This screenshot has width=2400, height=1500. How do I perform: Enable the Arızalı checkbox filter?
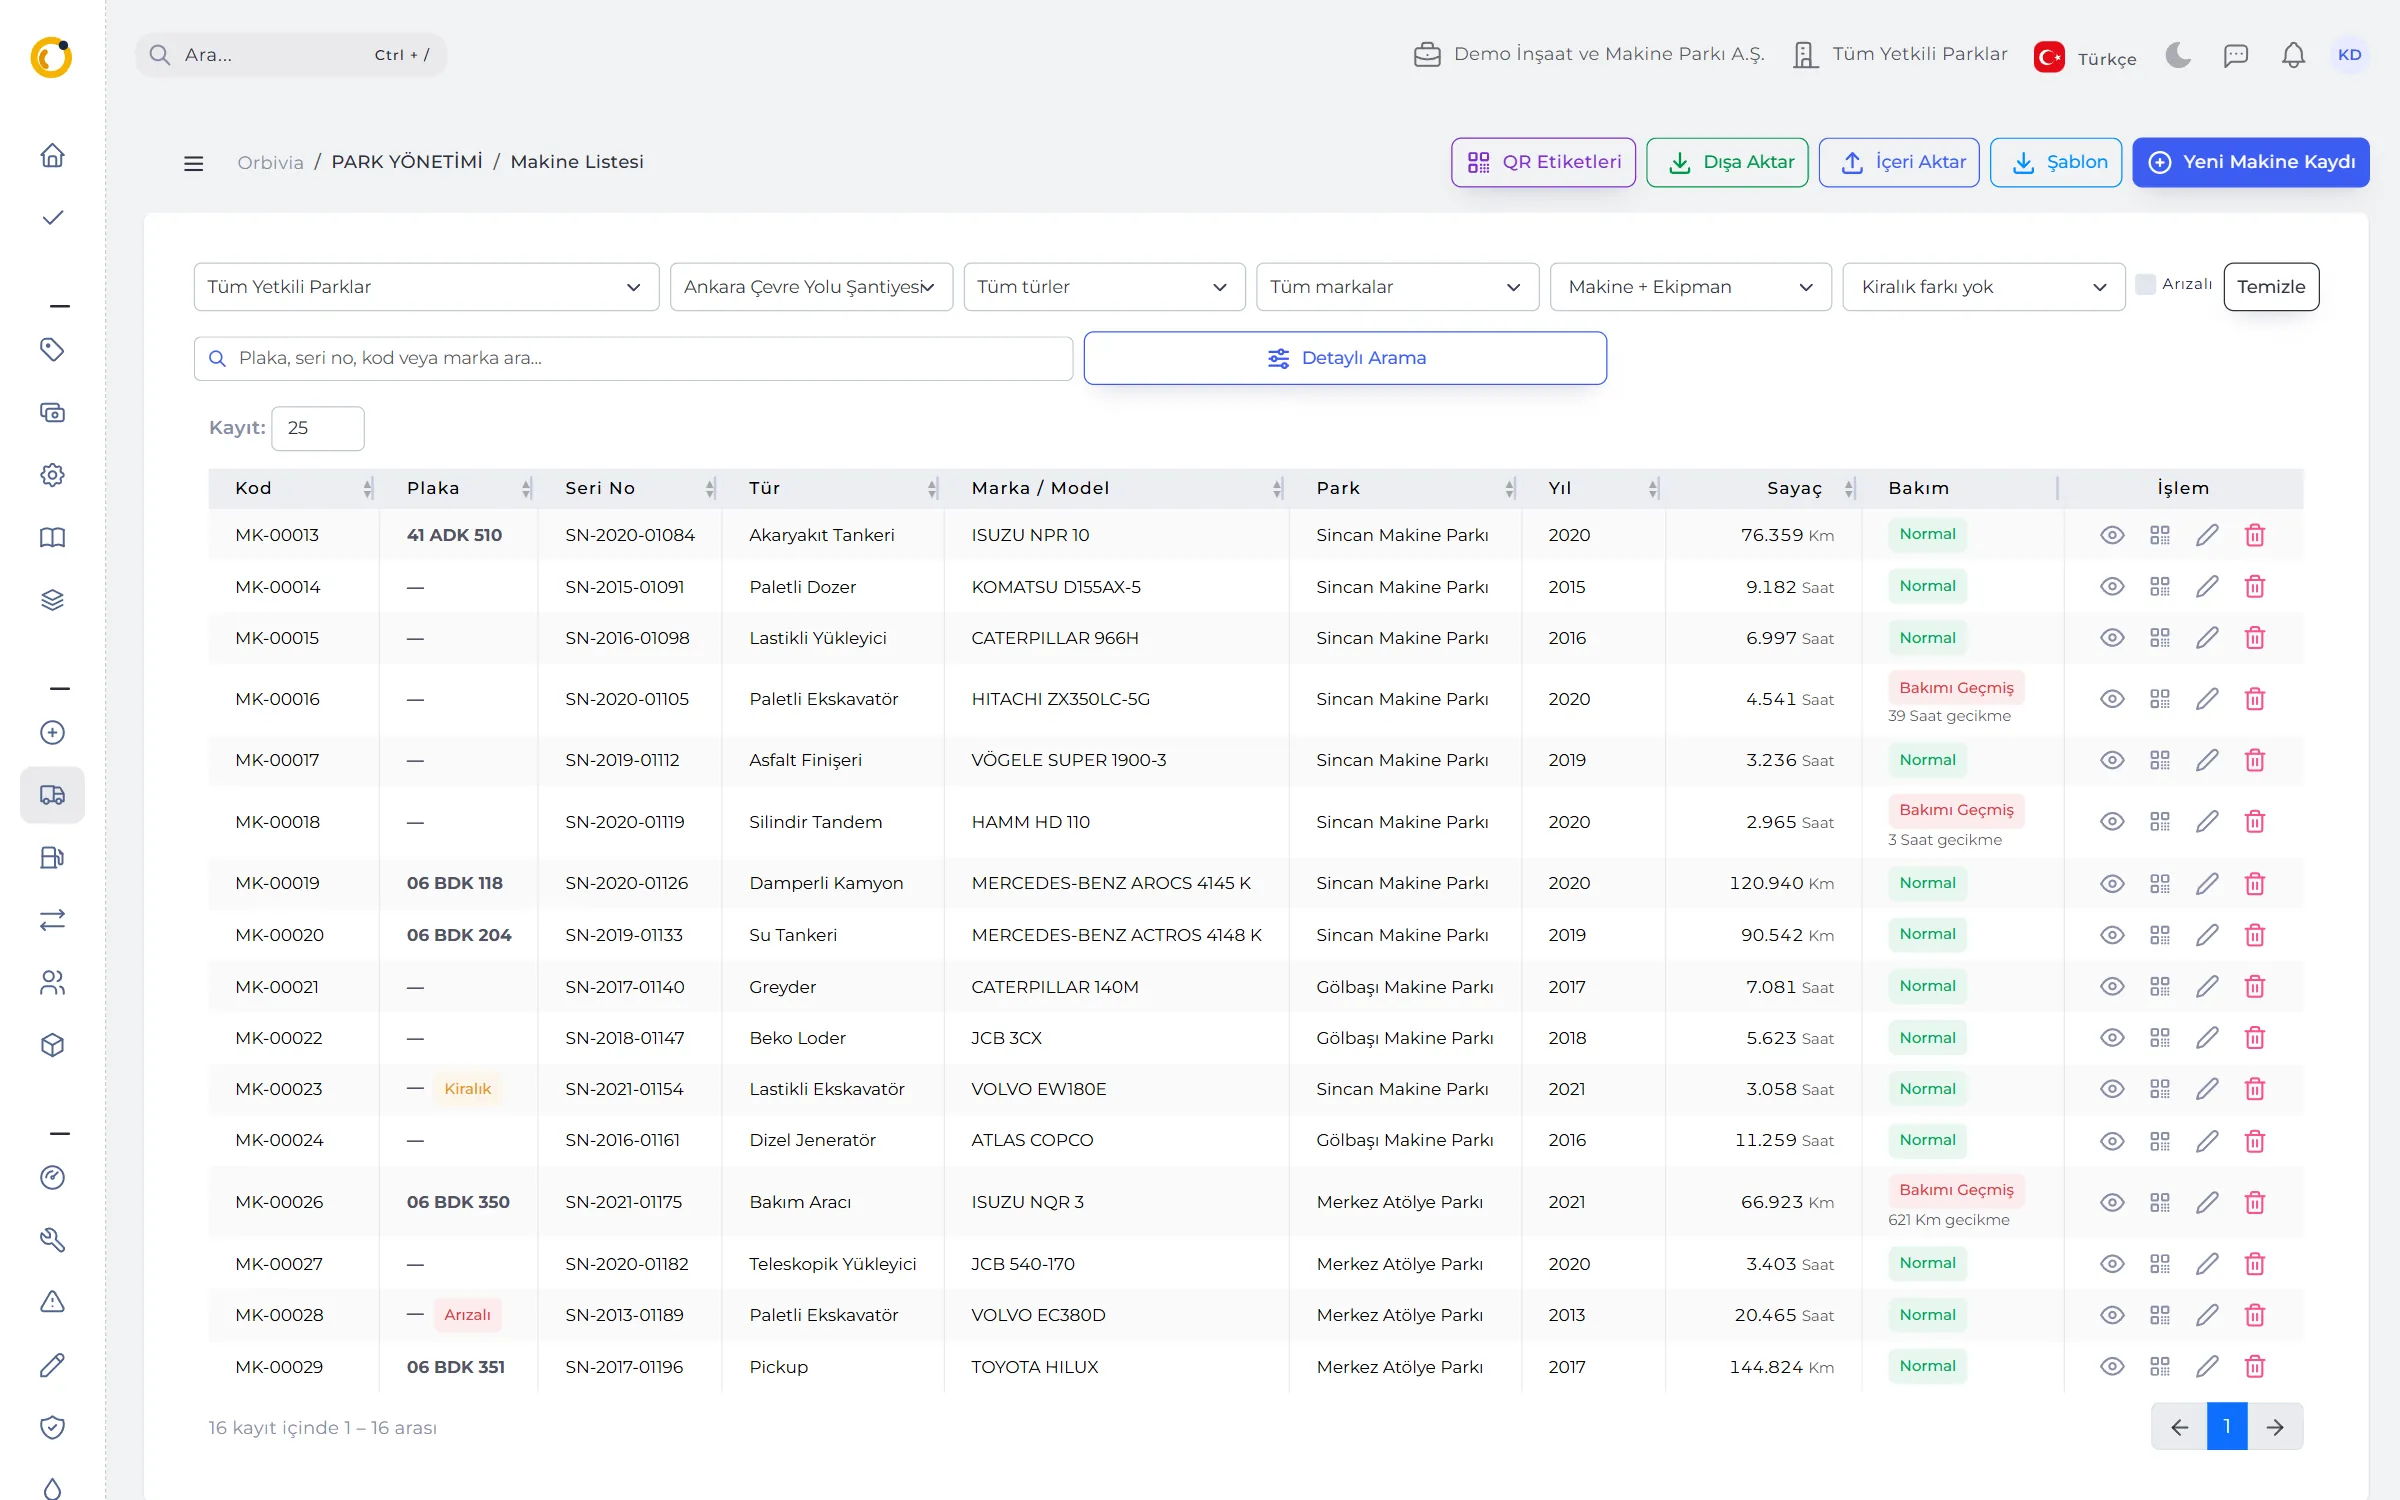point(2145,284)
